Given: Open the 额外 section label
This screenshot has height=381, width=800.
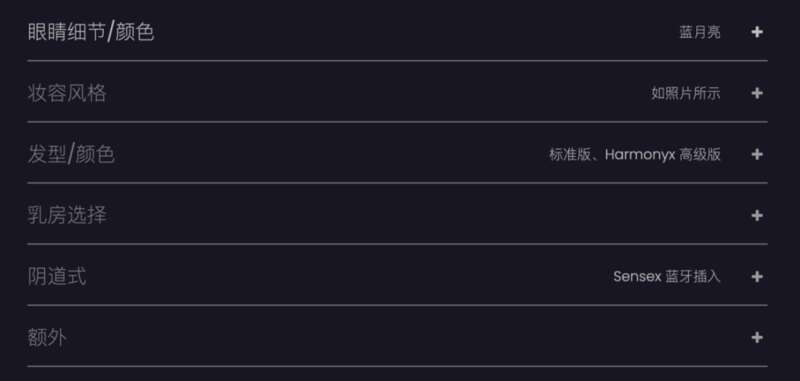Looking at the screenshot, I should point(47,337).
